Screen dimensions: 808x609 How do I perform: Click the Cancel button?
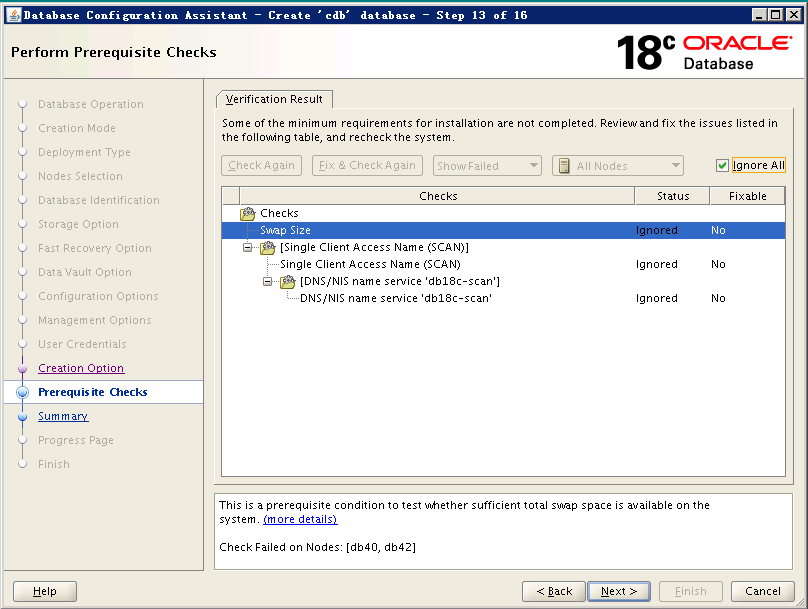pyautogui.click(x=763, y=591)
